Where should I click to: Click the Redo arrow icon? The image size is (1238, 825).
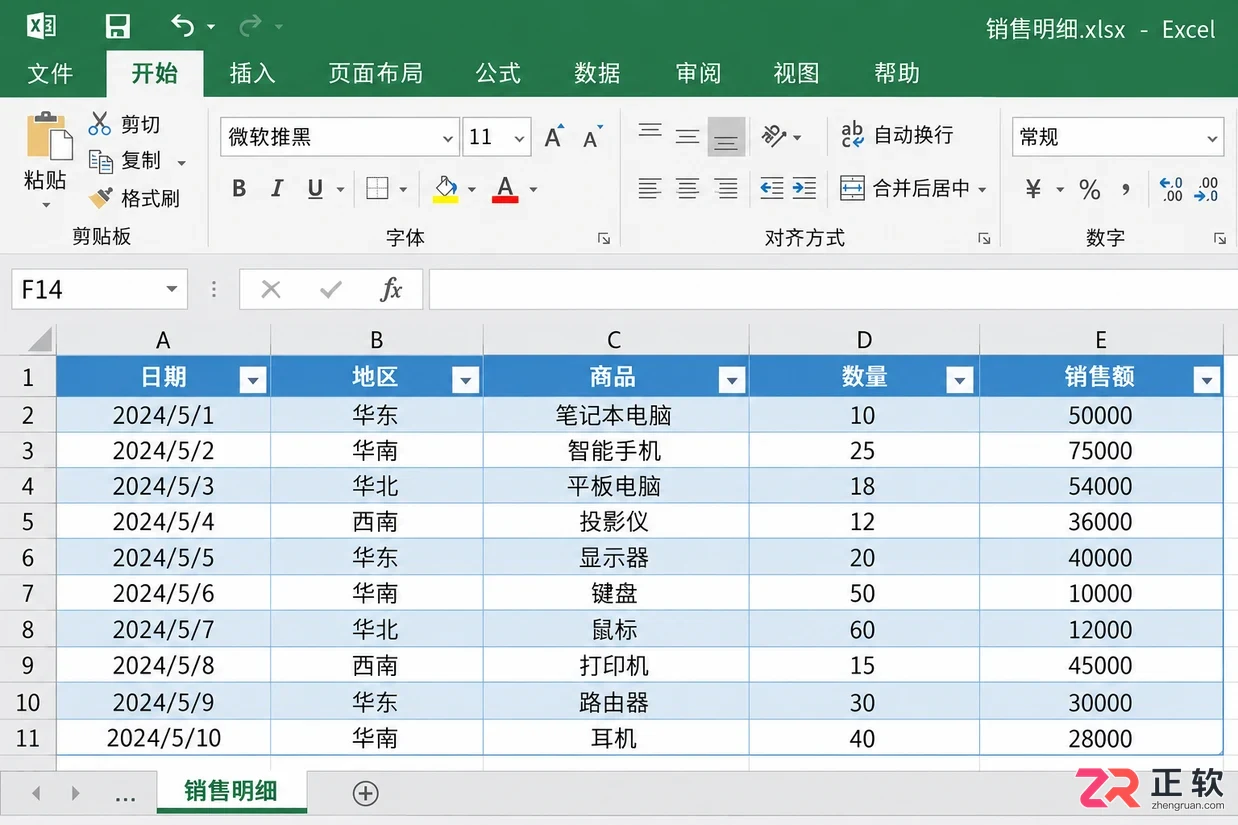[251, 26]
